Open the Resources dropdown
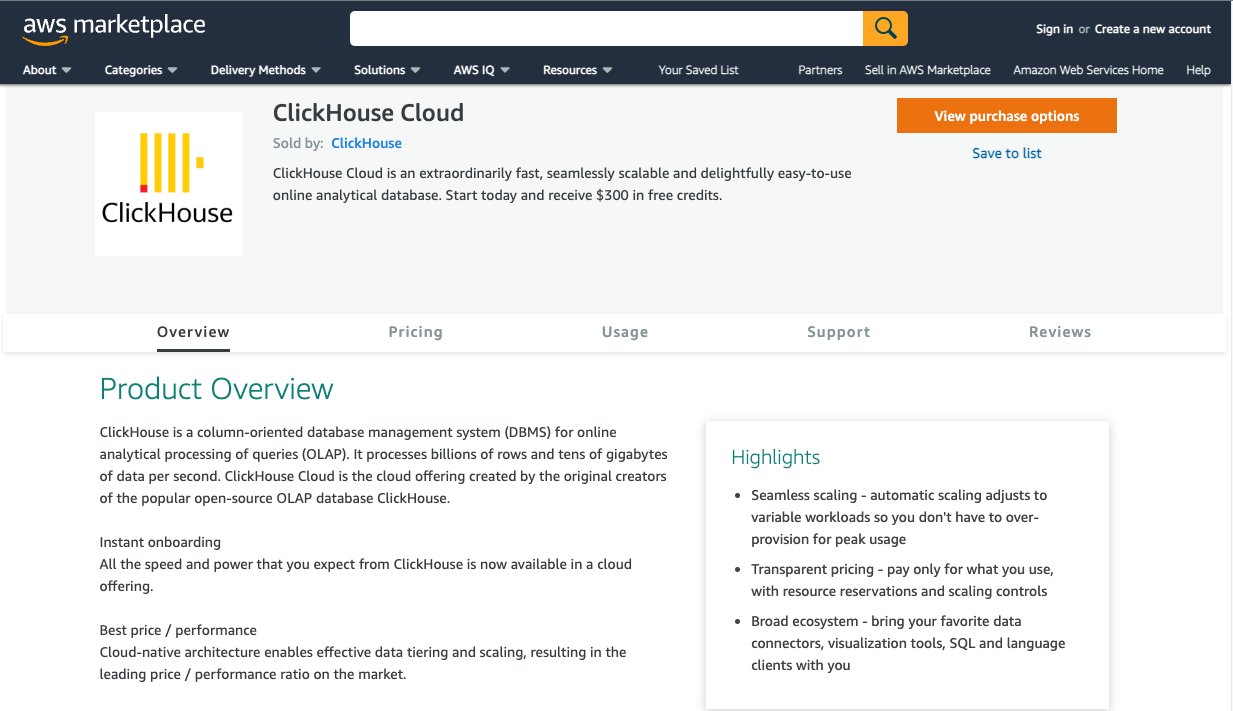1233x711 pixels. click(x=577, y=70)
